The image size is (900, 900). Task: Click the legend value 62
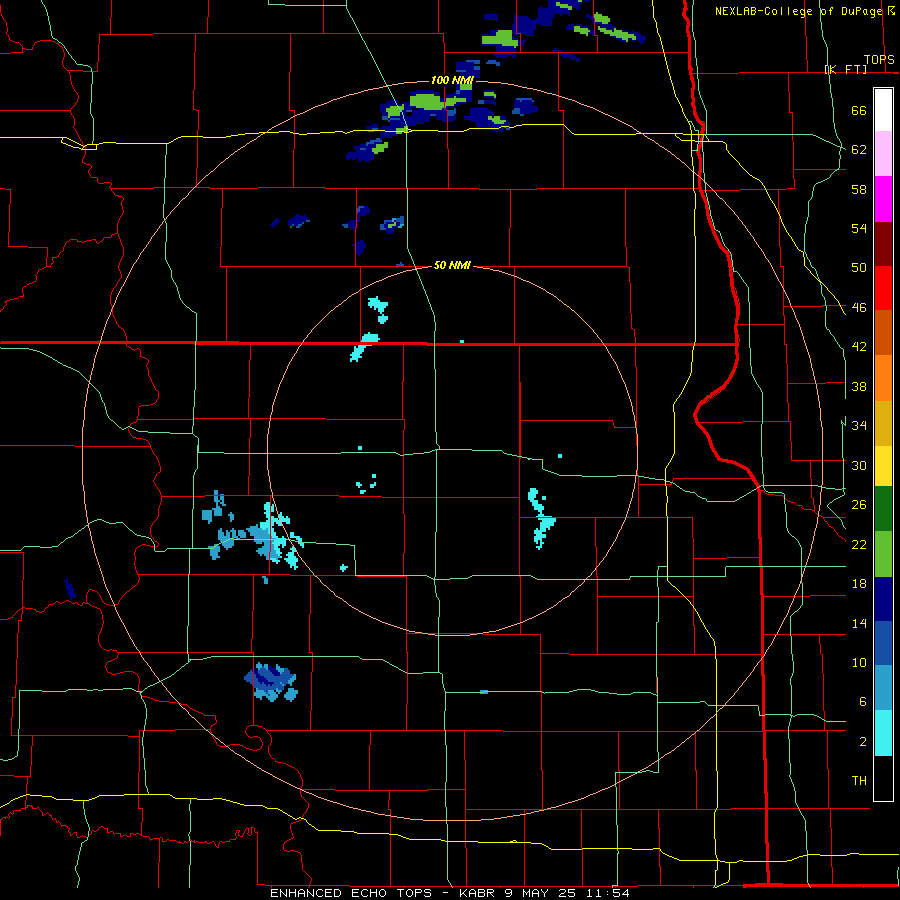pos(859,150)
